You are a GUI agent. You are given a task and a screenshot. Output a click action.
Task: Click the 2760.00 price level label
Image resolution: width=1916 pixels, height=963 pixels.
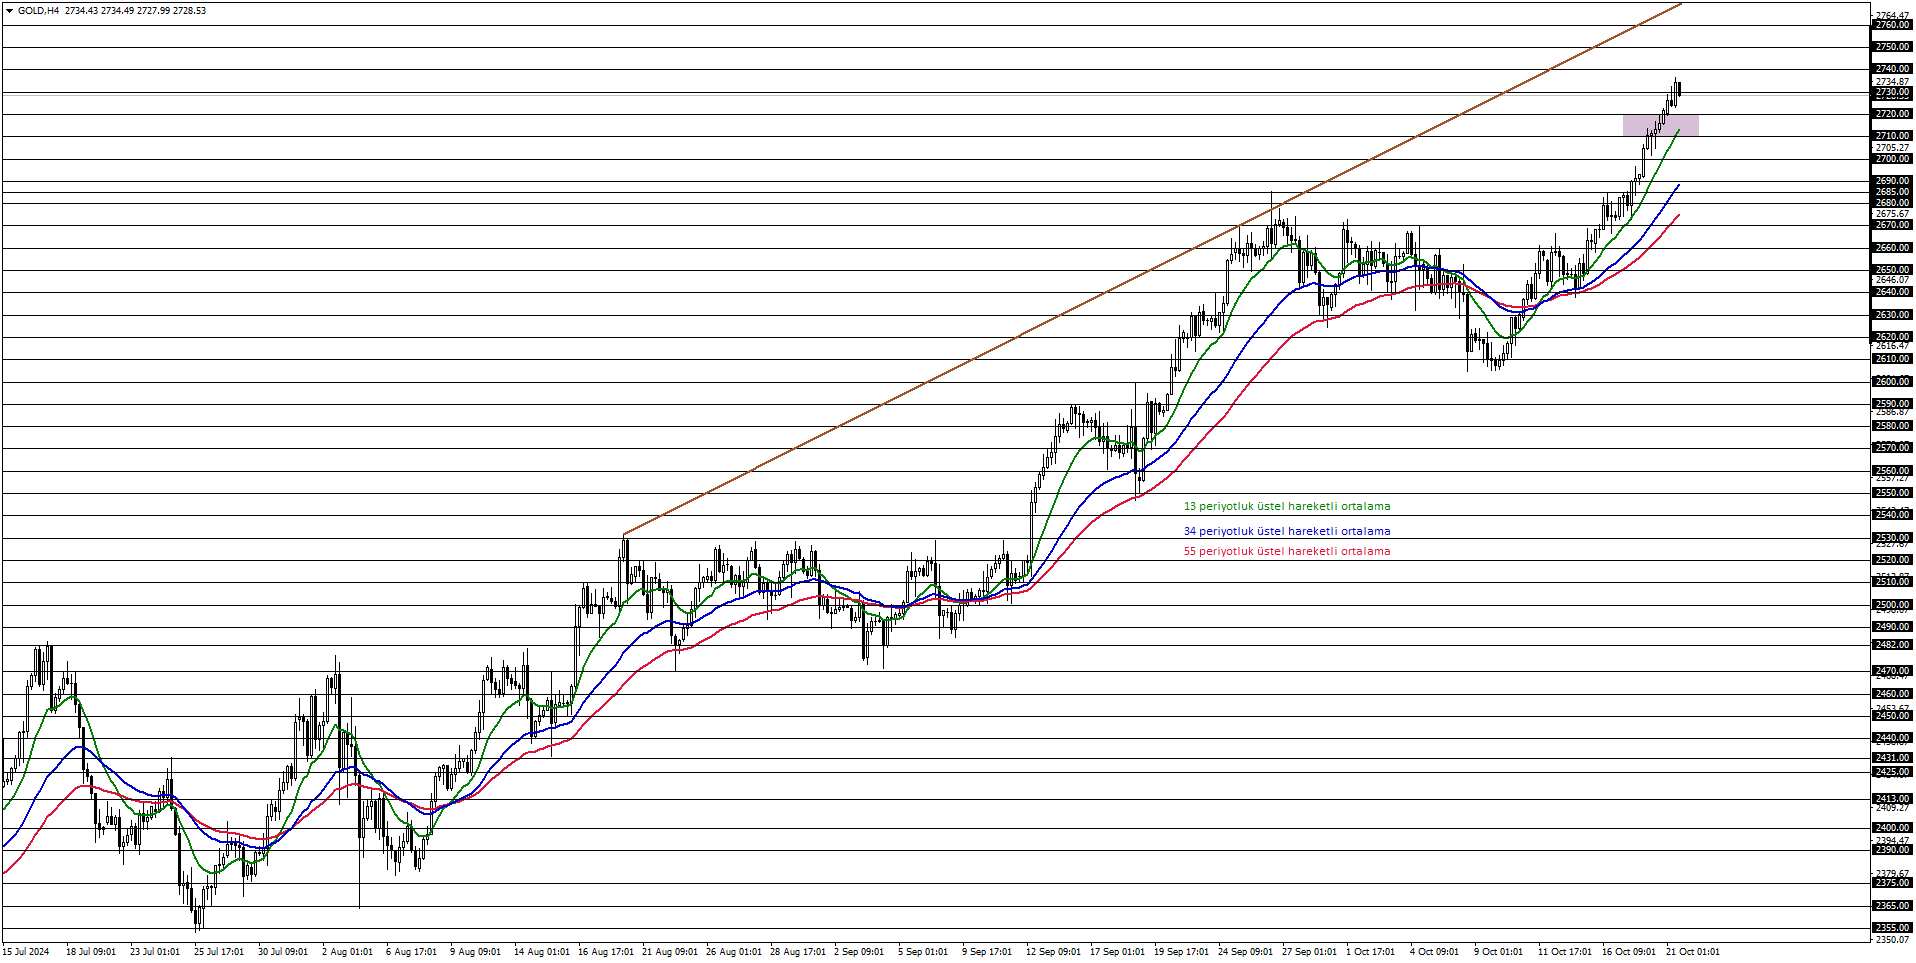[x=1892, y=25]
